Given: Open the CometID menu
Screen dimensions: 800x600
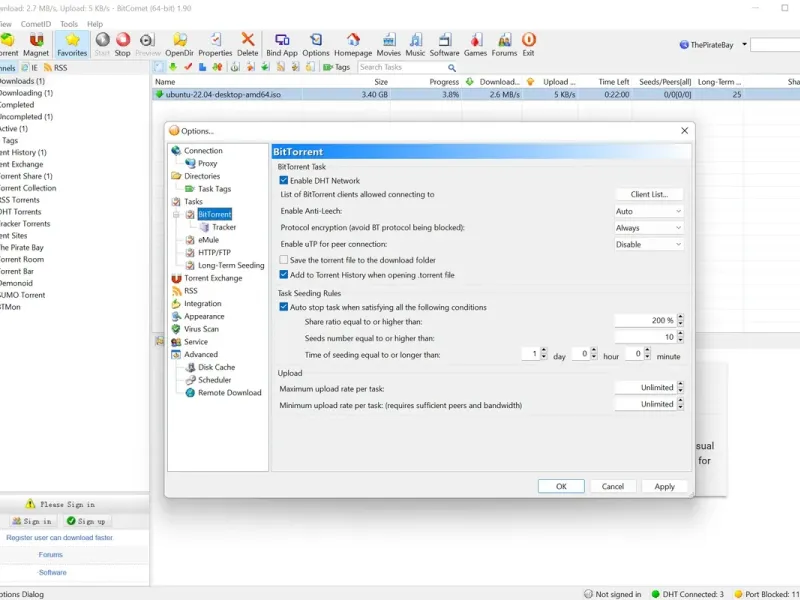Looking at the screenshot, I should (x=36, y=24).
